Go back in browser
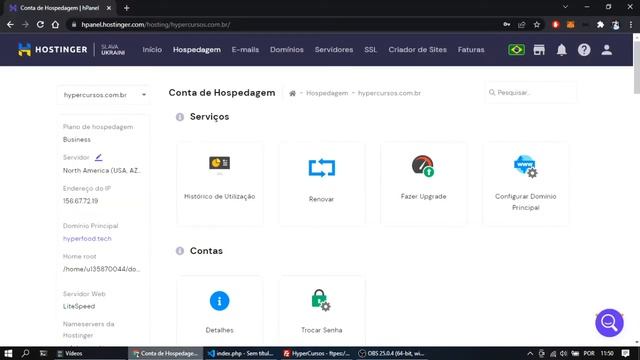 pos(10,24)
